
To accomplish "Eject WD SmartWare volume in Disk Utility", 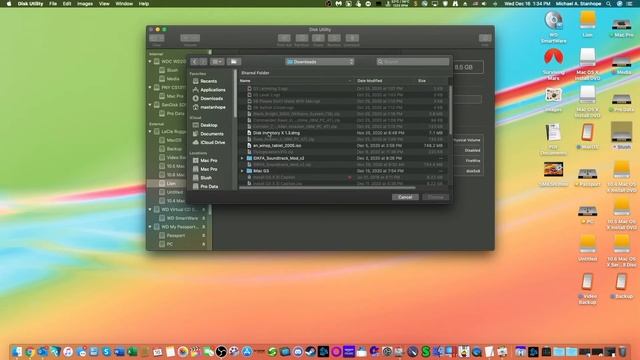I will (204, 218).
